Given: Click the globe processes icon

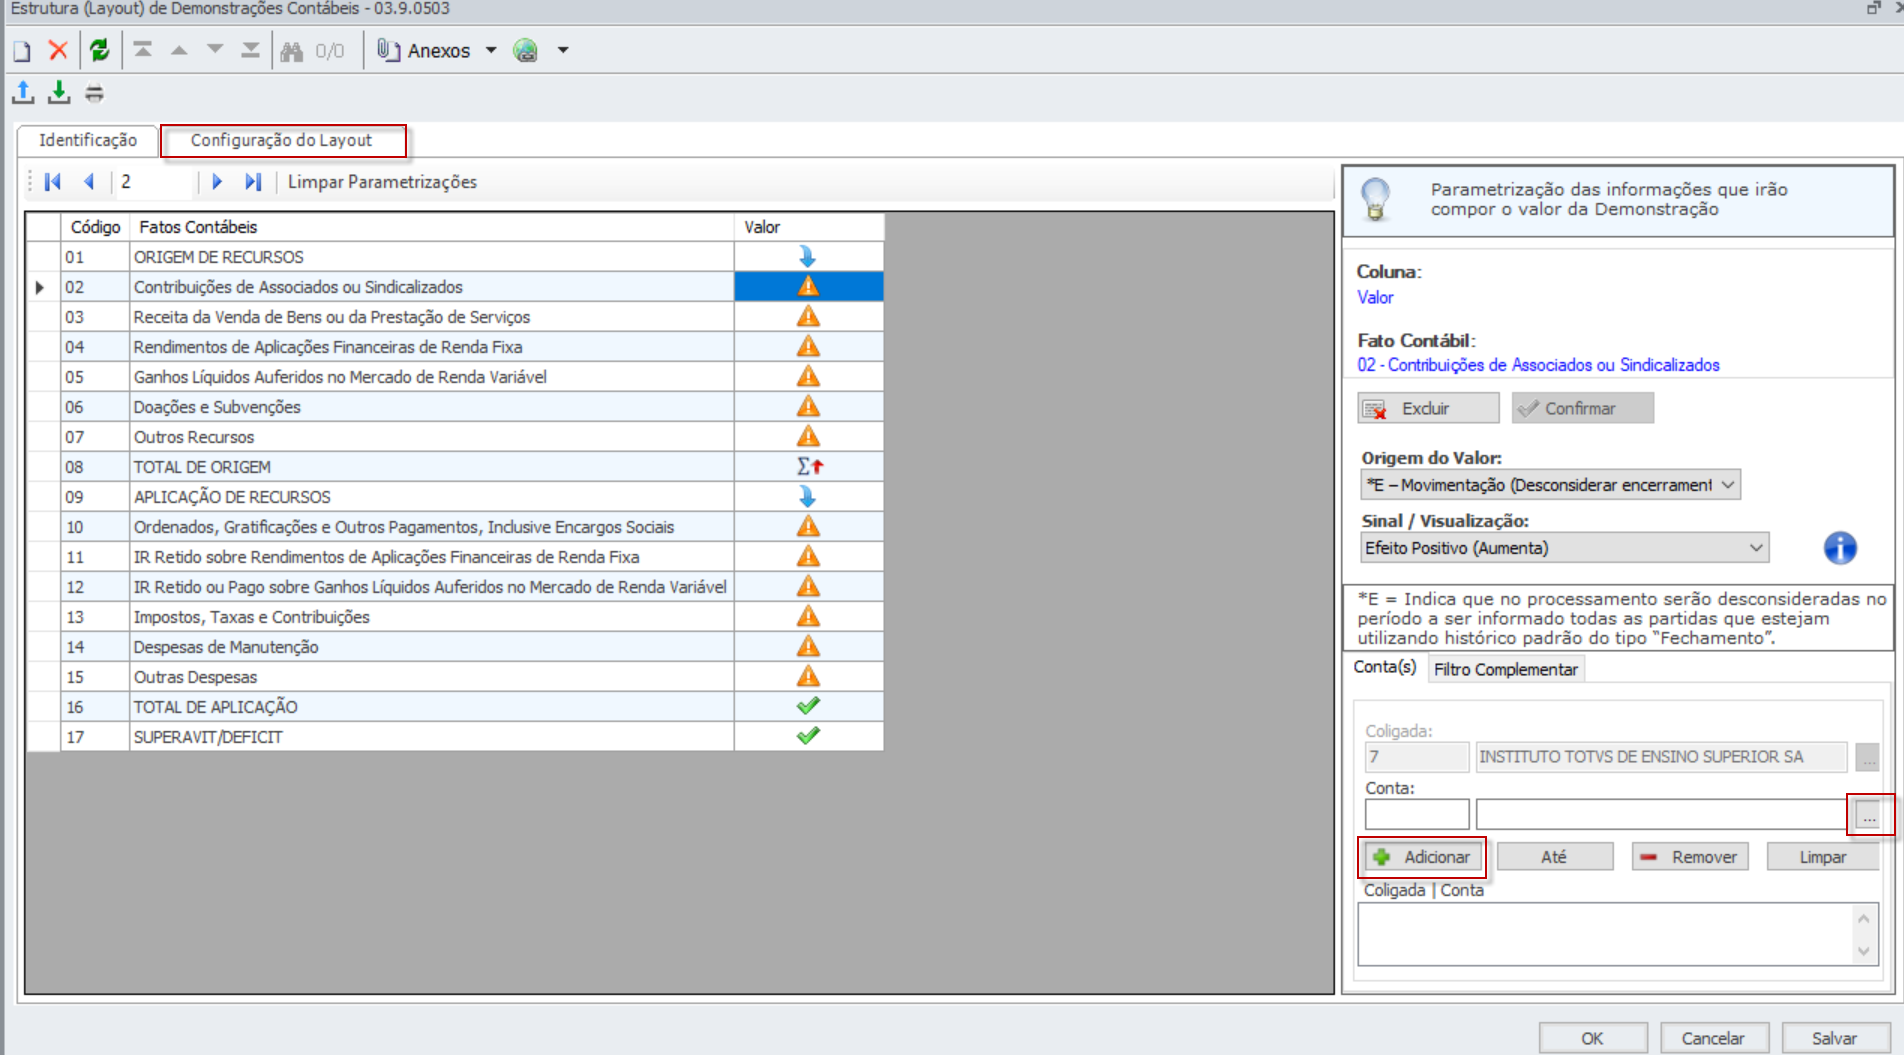Looking at the screenshot, I should click(526, 50).
